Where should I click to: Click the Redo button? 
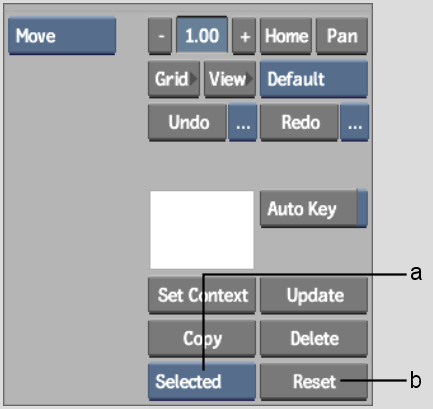pos(299,122)
